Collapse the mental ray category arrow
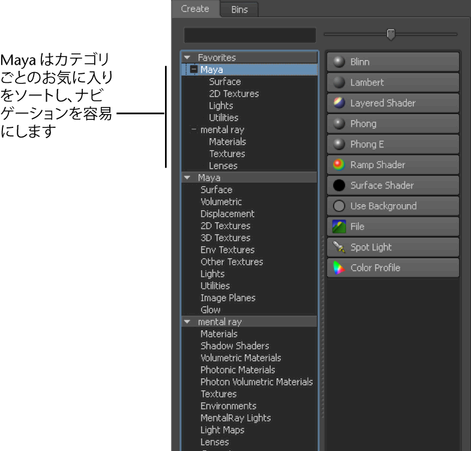 coord(187,322)
